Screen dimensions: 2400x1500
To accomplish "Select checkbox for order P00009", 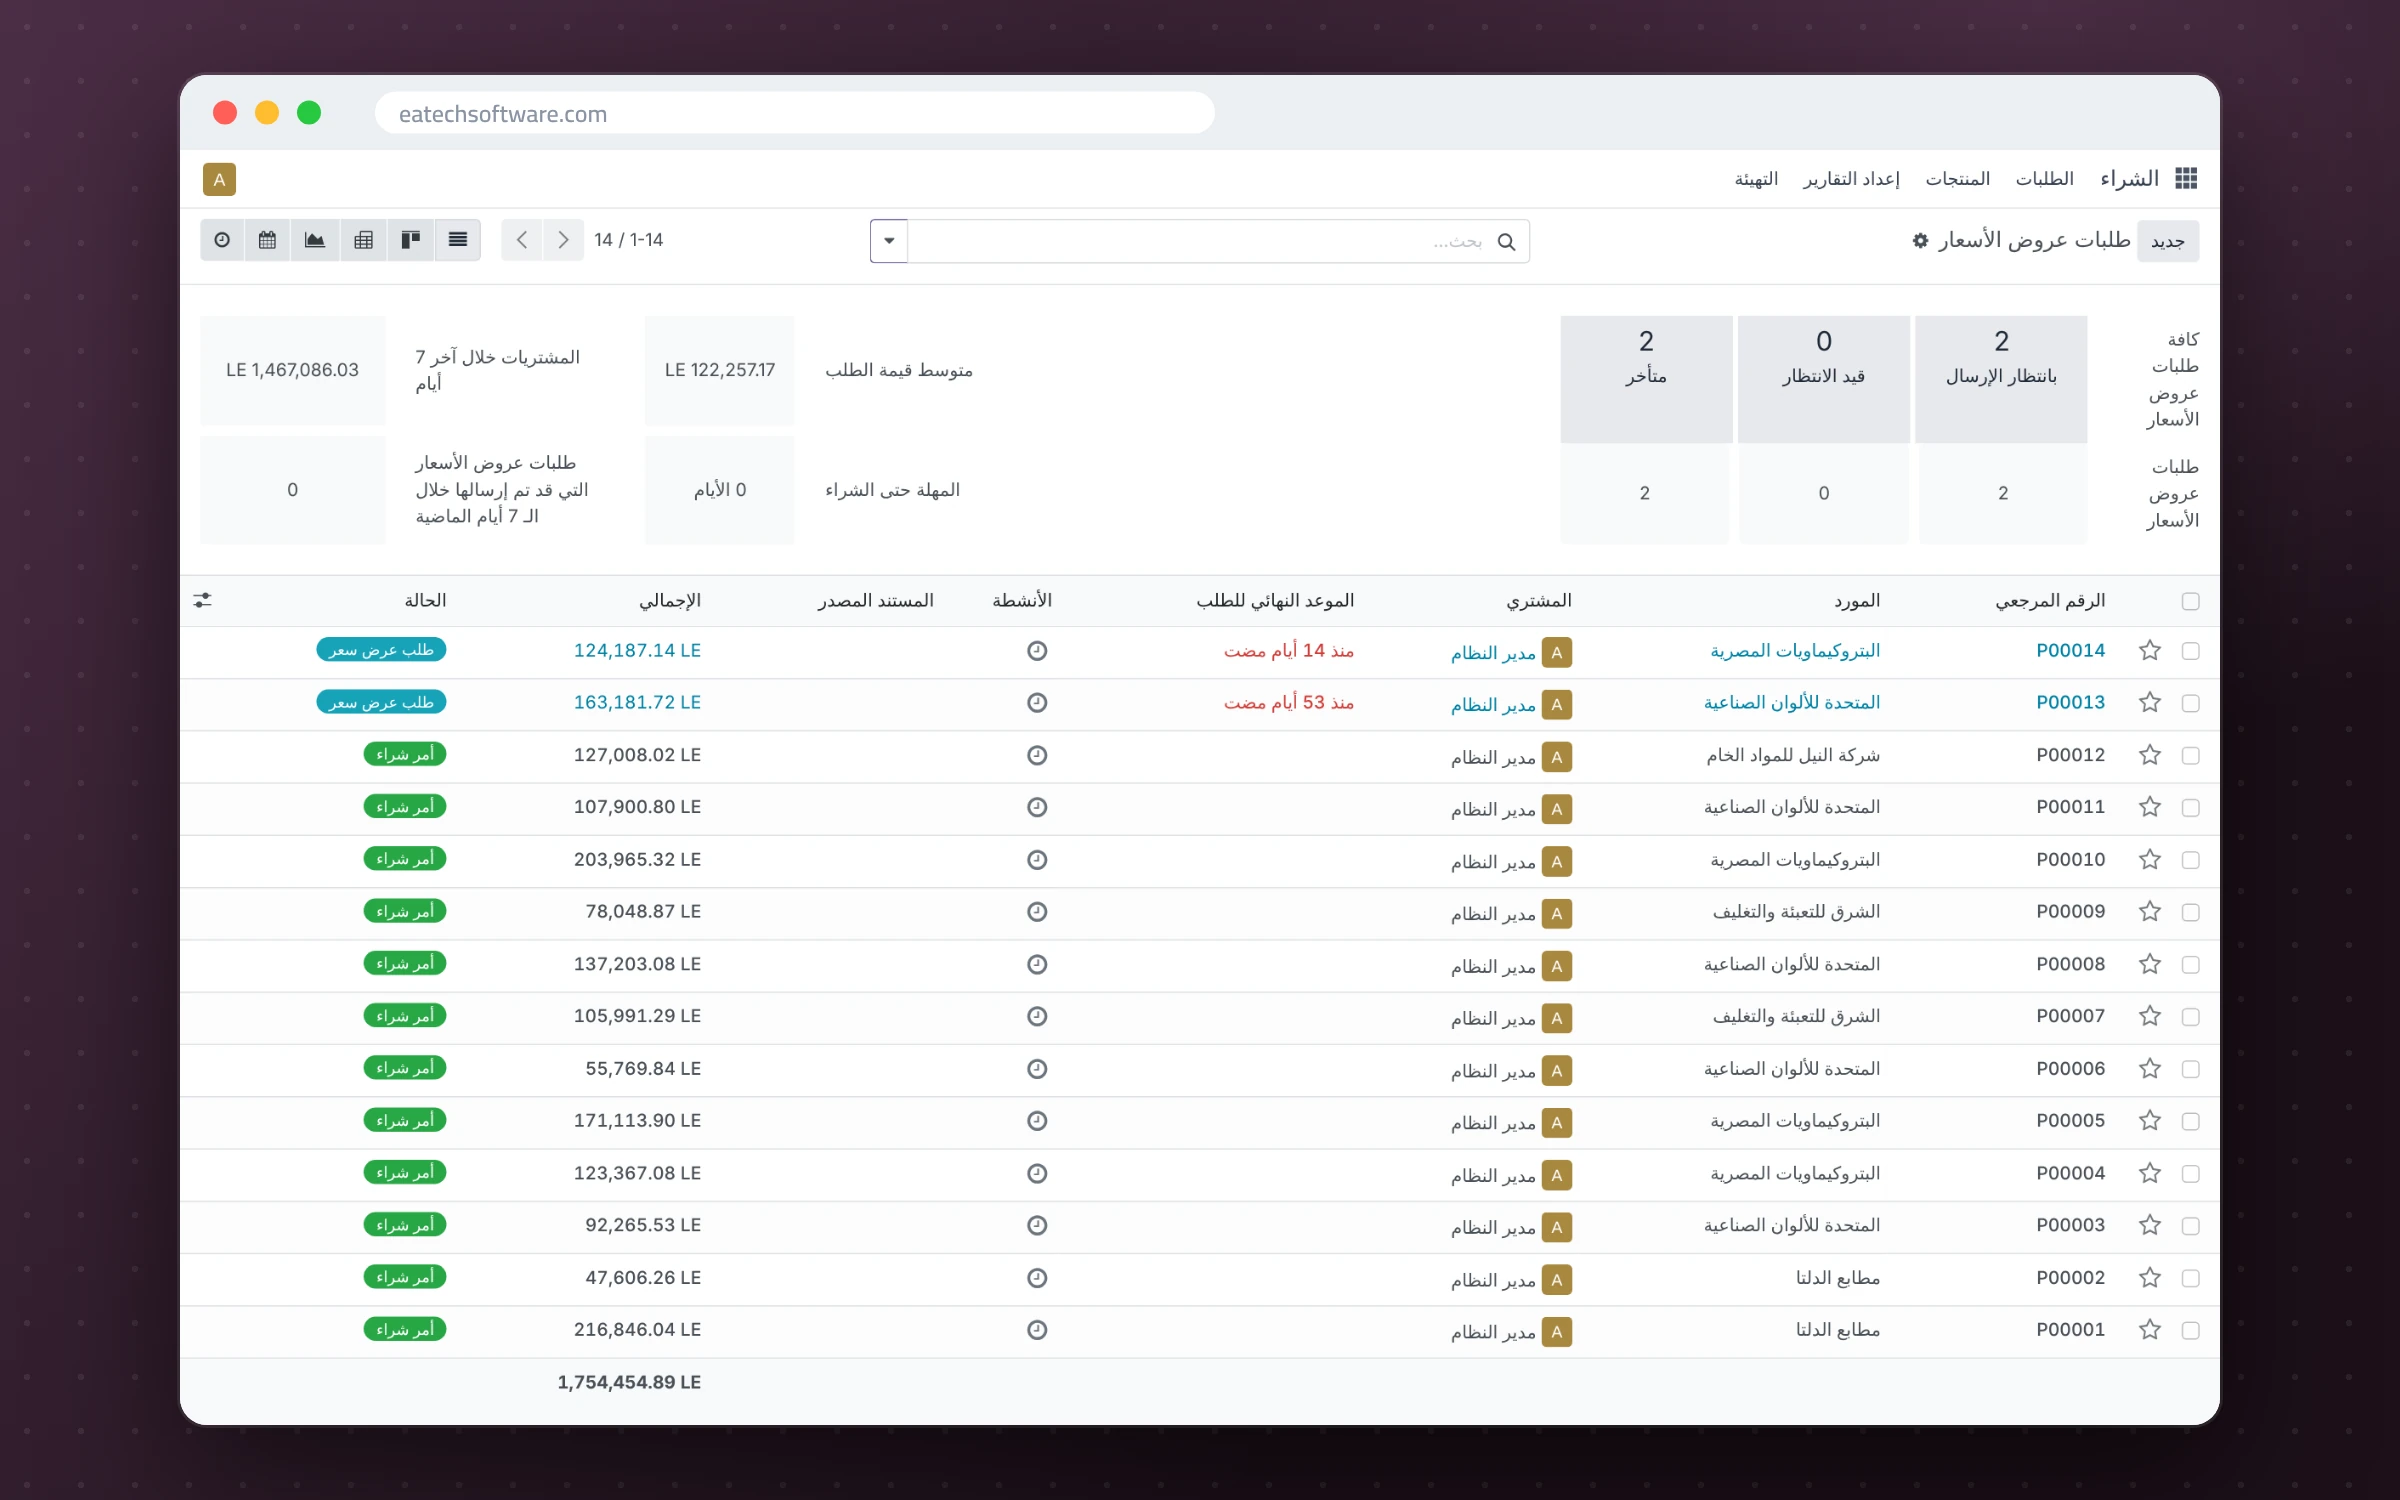I will 2191,912.
